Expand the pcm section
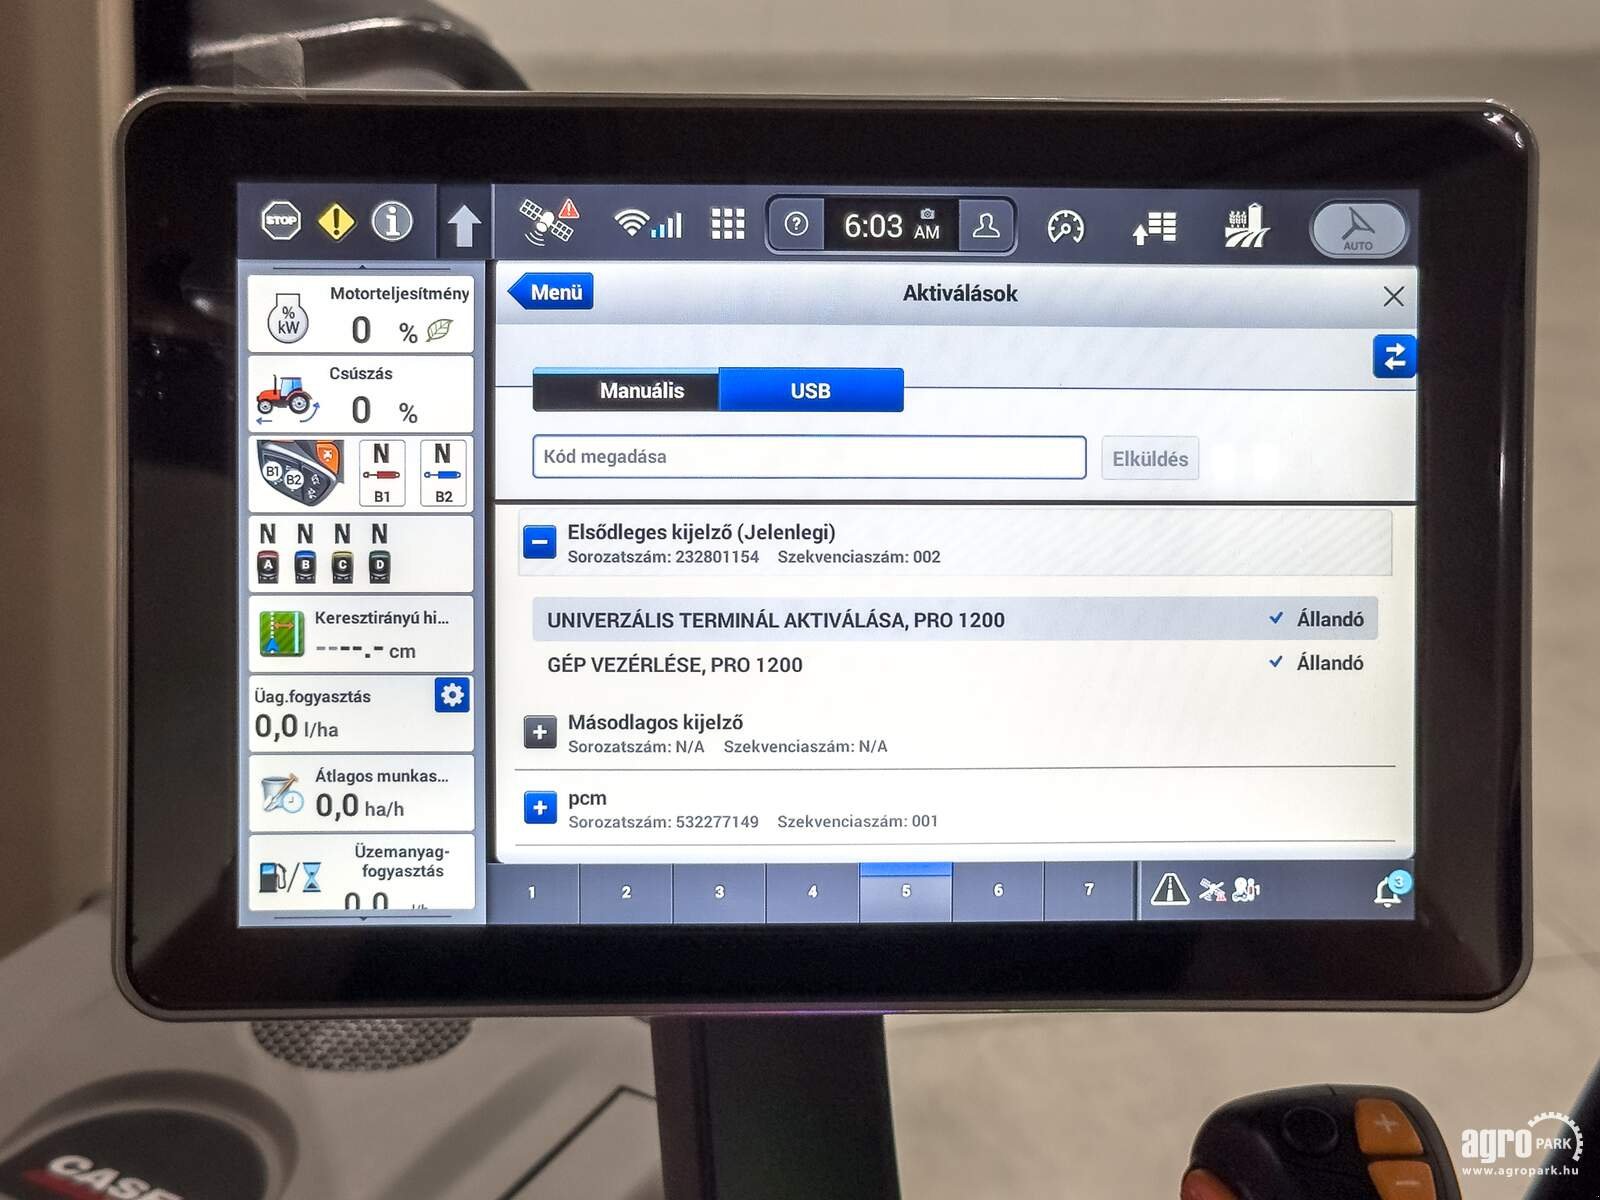Image resolution: width=1600 pixels, height=1200 pixels. [x=540, y=808]
